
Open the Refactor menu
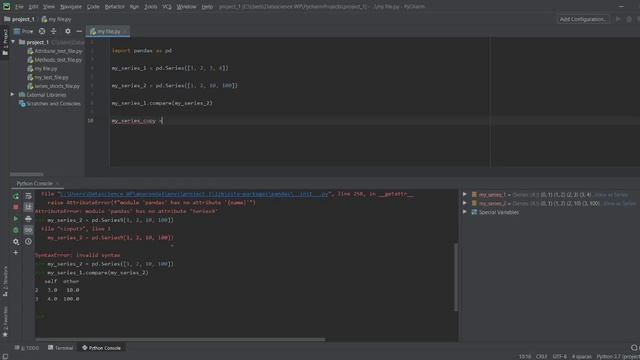[115, 7]
